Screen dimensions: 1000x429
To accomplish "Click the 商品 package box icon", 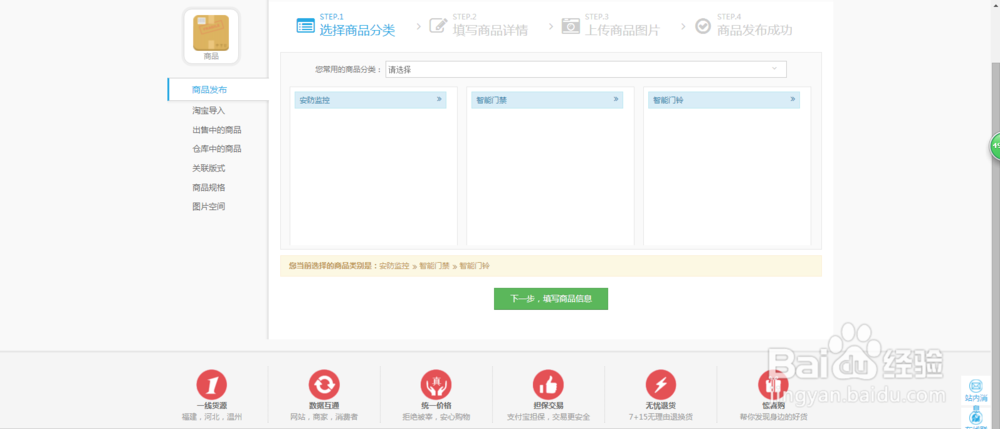I will click(211, 33).
